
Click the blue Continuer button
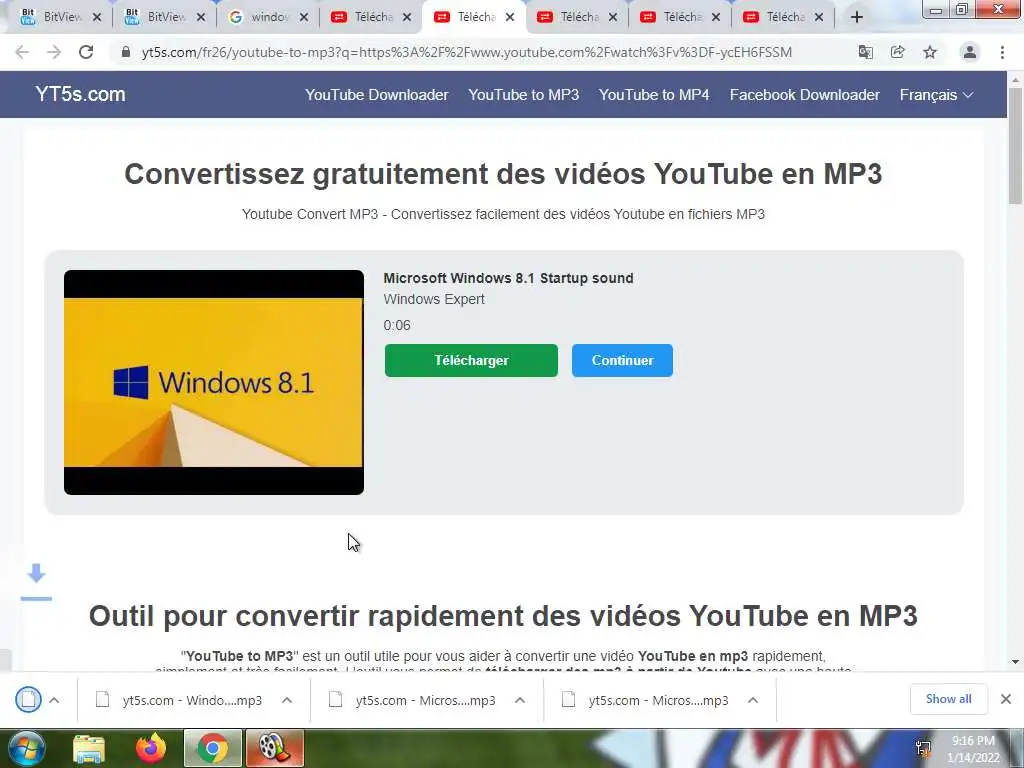tap(622, 360)
